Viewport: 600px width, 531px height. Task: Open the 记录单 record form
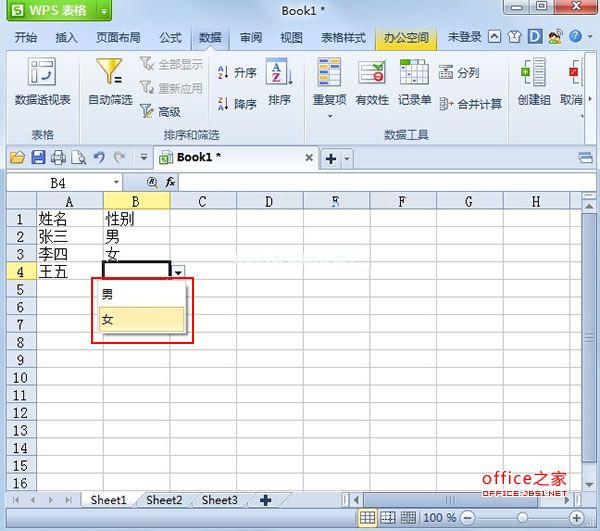[414, 82]
